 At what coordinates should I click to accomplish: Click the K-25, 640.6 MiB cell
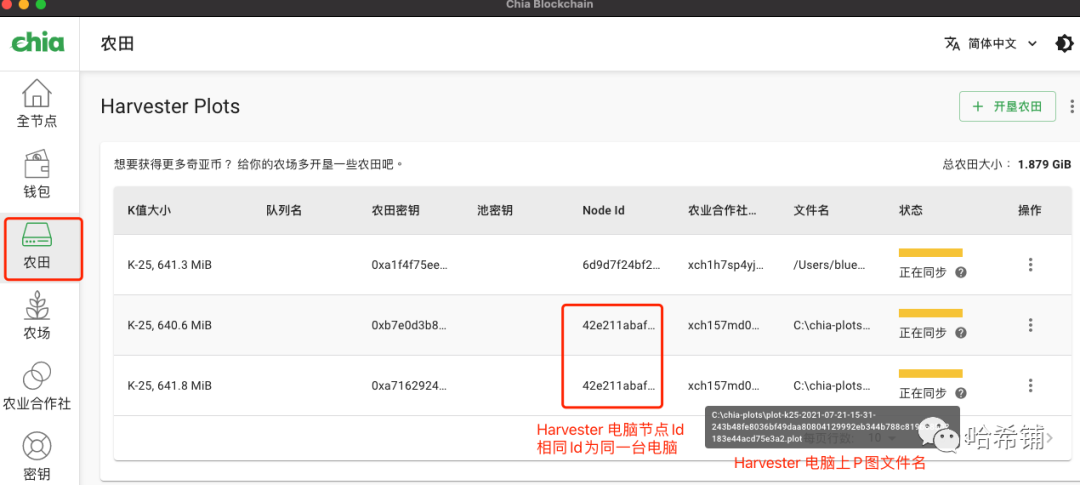click(169, 325)
